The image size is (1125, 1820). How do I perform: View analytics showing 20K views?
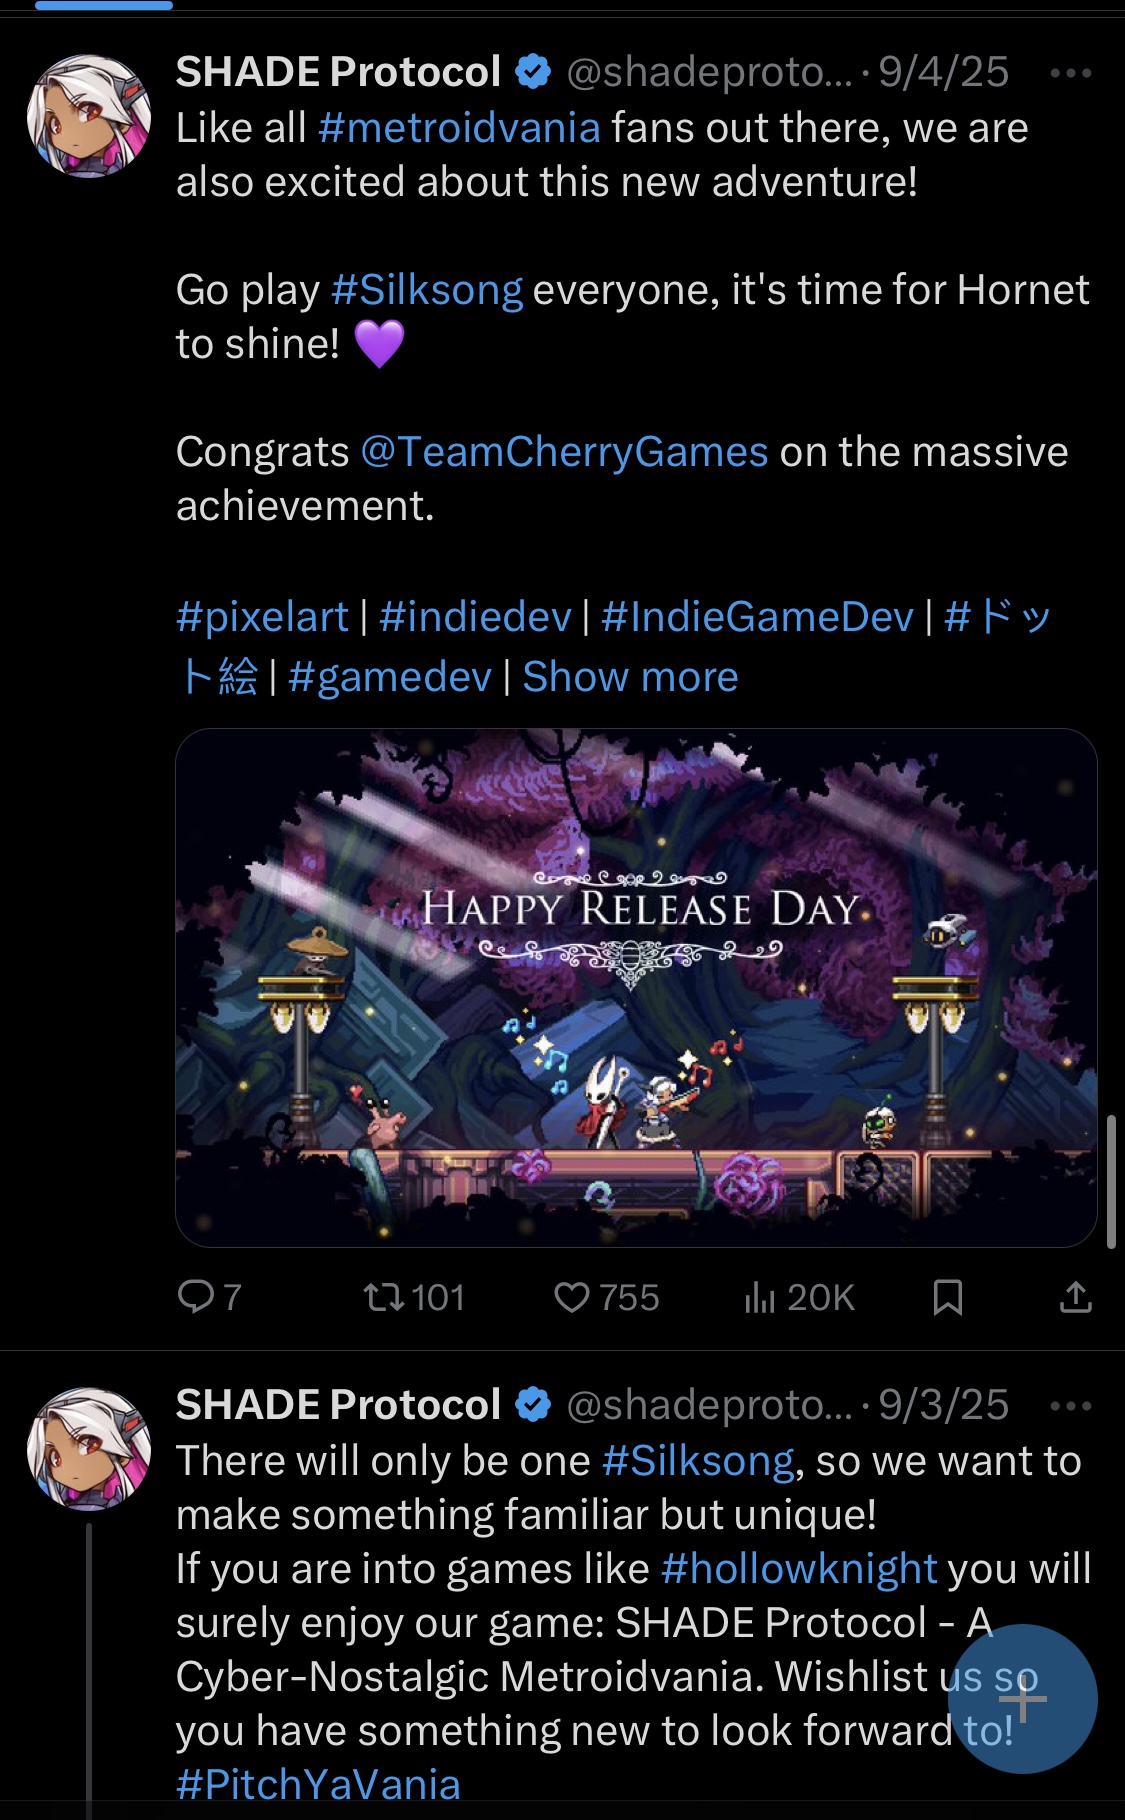pos(799,1297)
